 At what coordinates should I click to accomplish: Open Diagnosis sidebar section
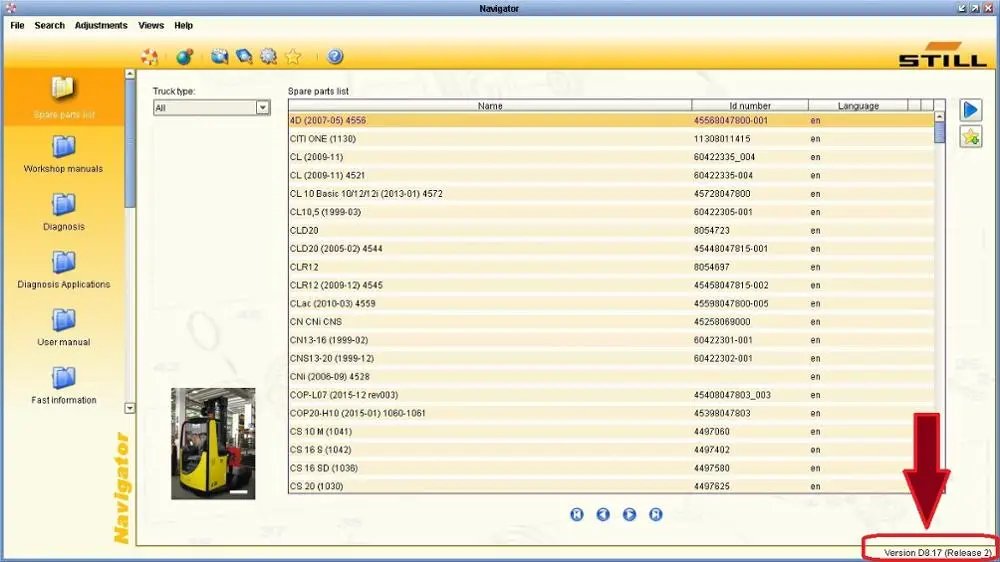pos(64,212)
